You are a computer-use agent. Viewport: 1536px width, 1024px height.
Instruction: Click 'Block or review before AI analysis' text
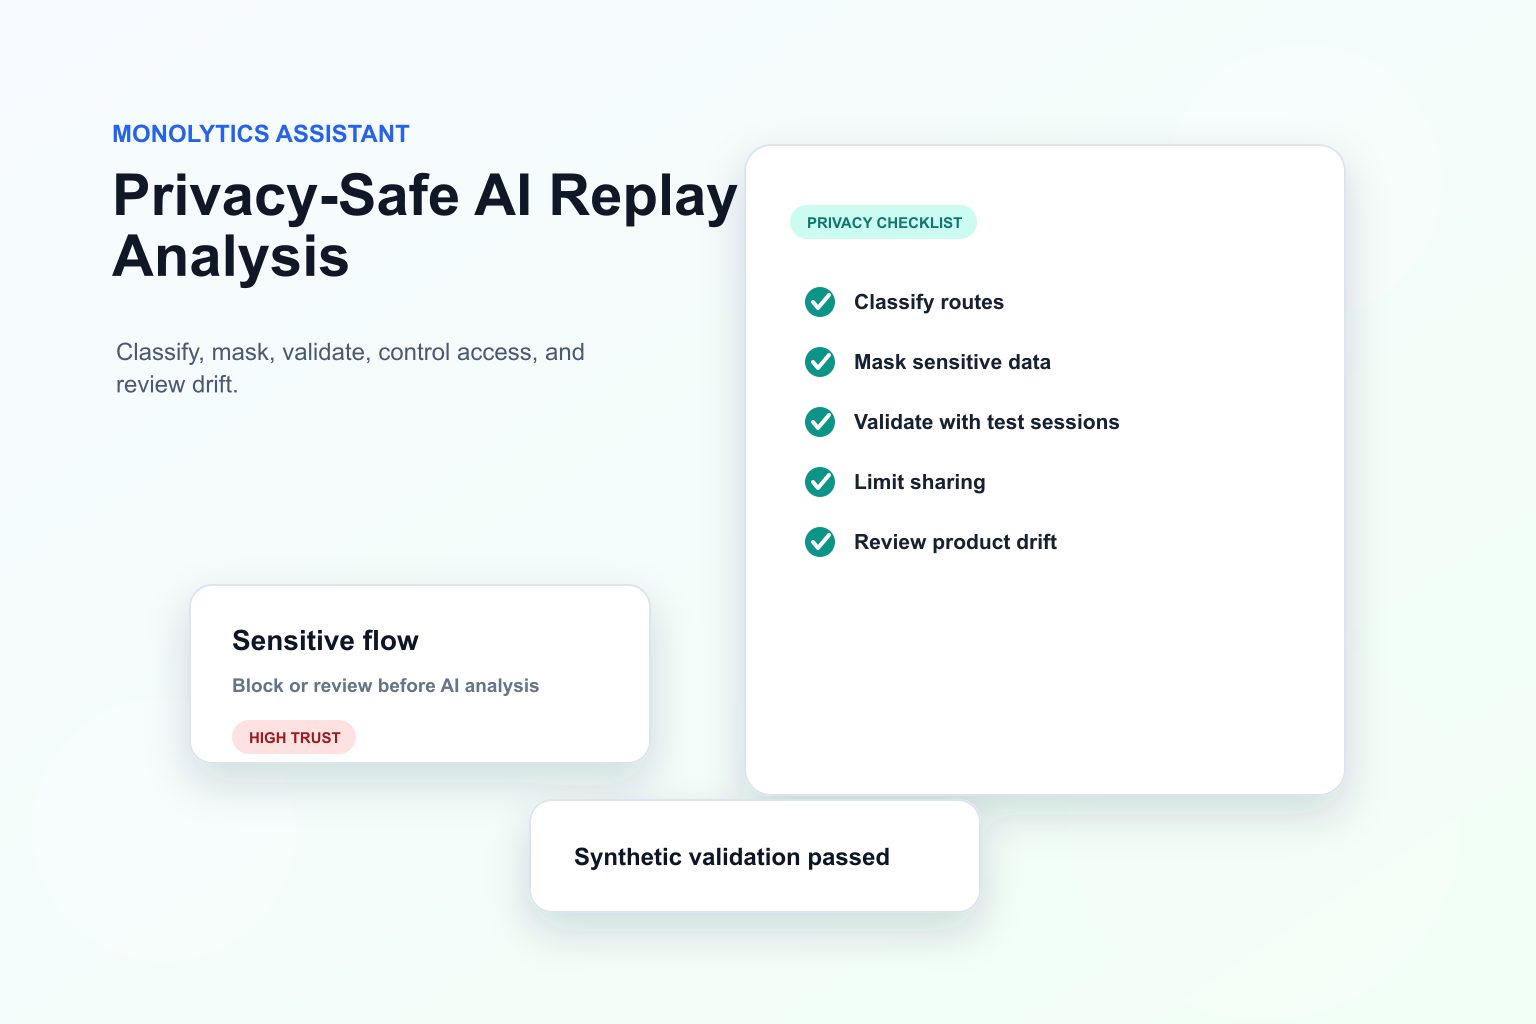pyautogui.click(x=385, y=686)
